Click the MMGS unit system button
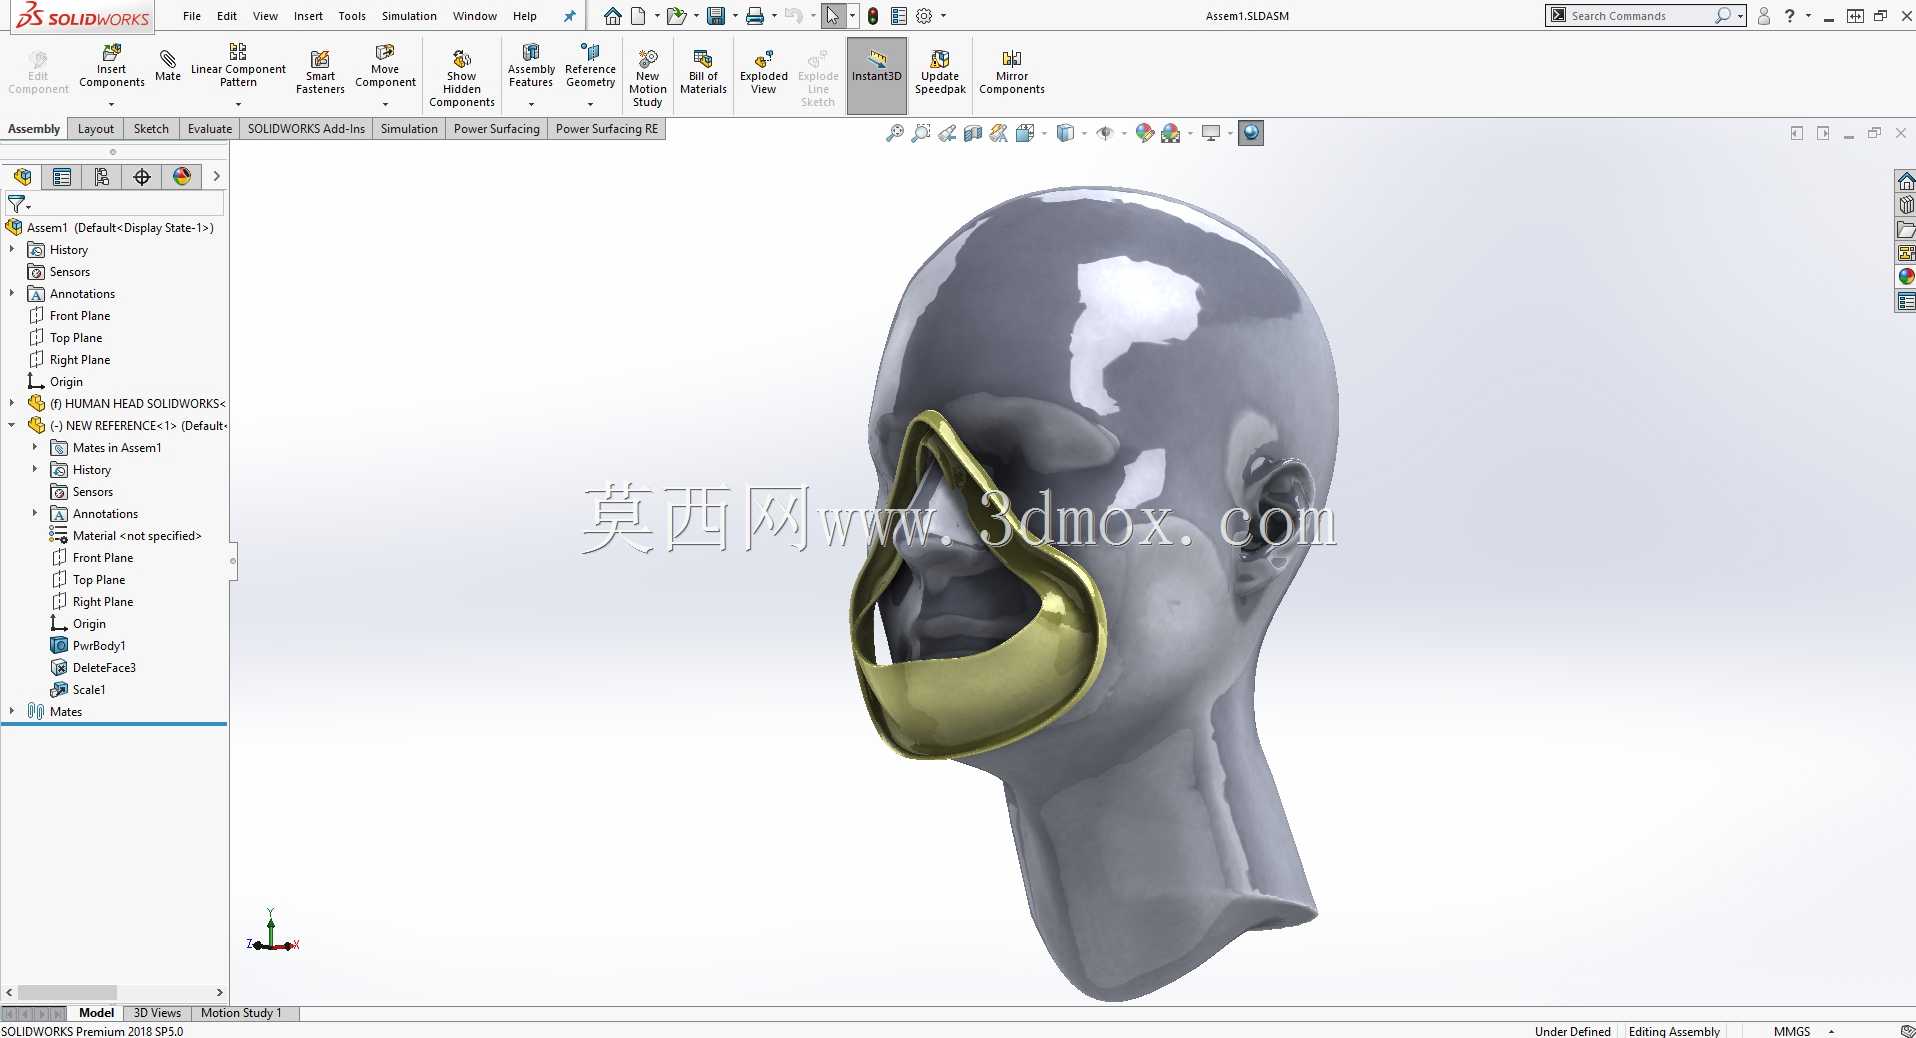Viewport: 1916px width, 1038px height. 1792,1031
